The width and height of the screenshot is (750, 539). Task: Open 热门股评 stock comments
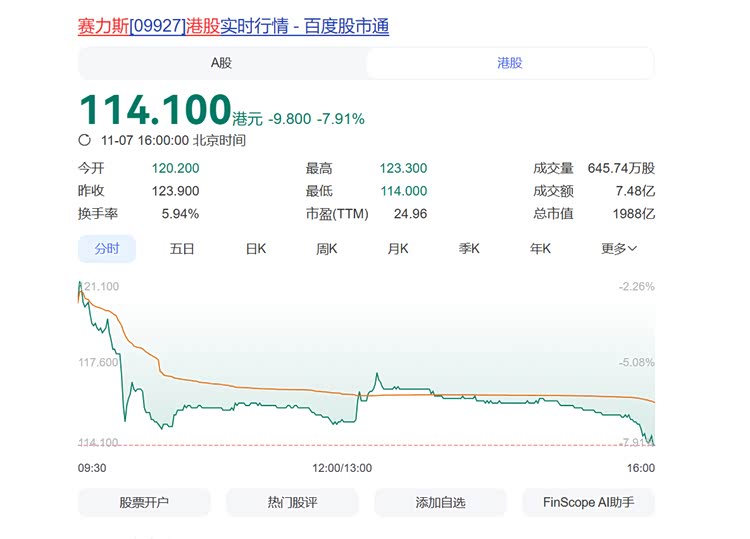tap(292, 502)
